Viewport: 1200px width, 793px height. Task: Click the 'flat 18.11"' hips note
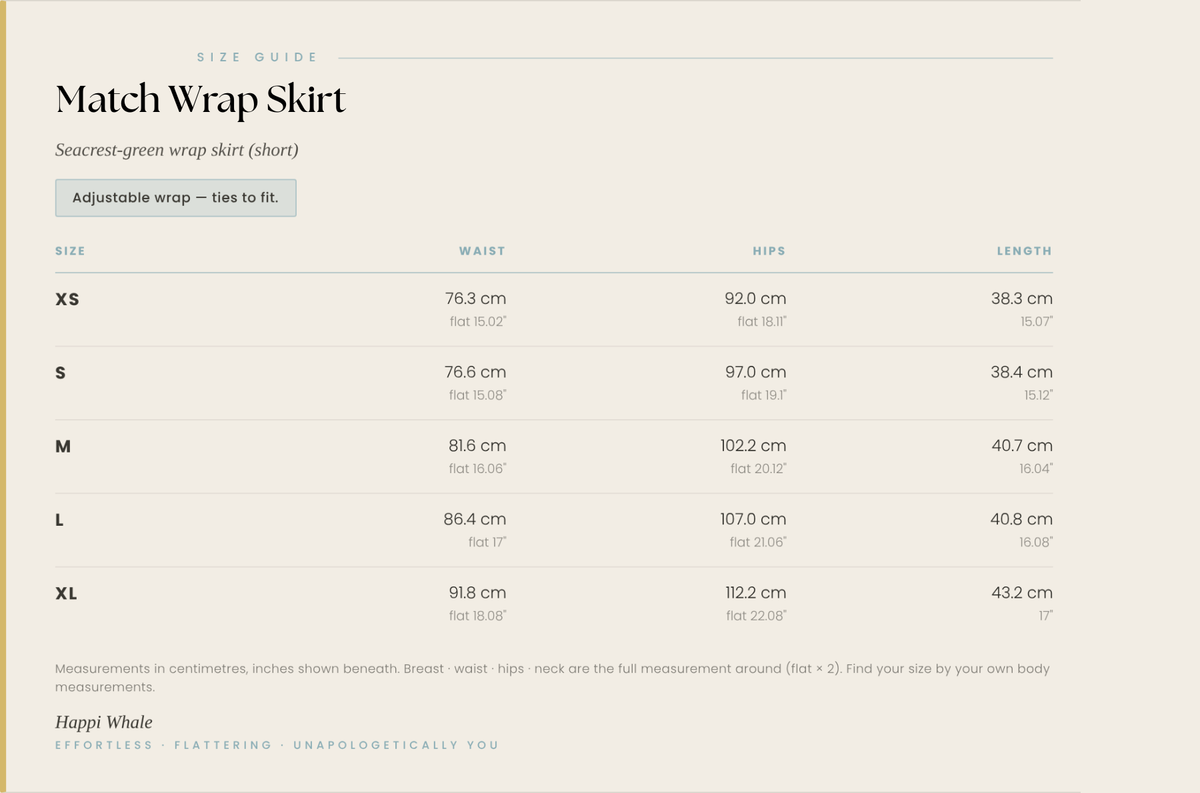pos(762,322)
